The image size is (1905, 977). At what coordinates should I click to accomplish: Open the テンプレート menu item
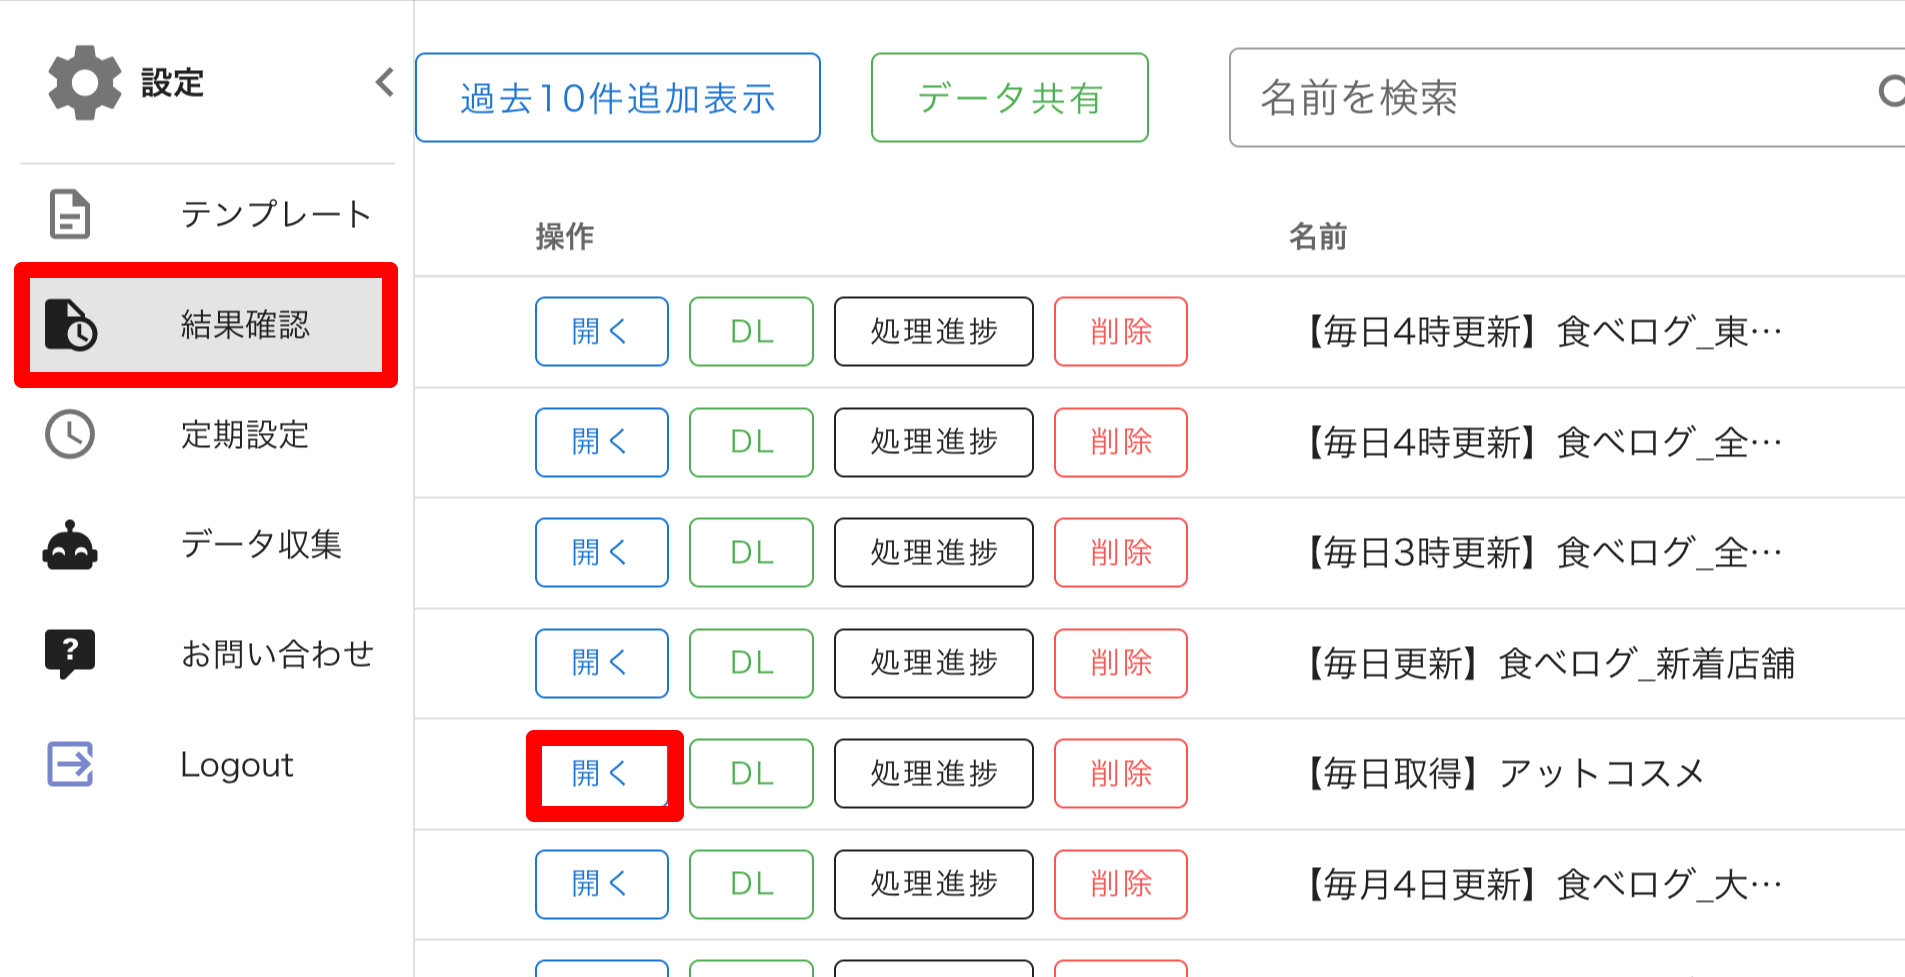(x=276, y=214)
